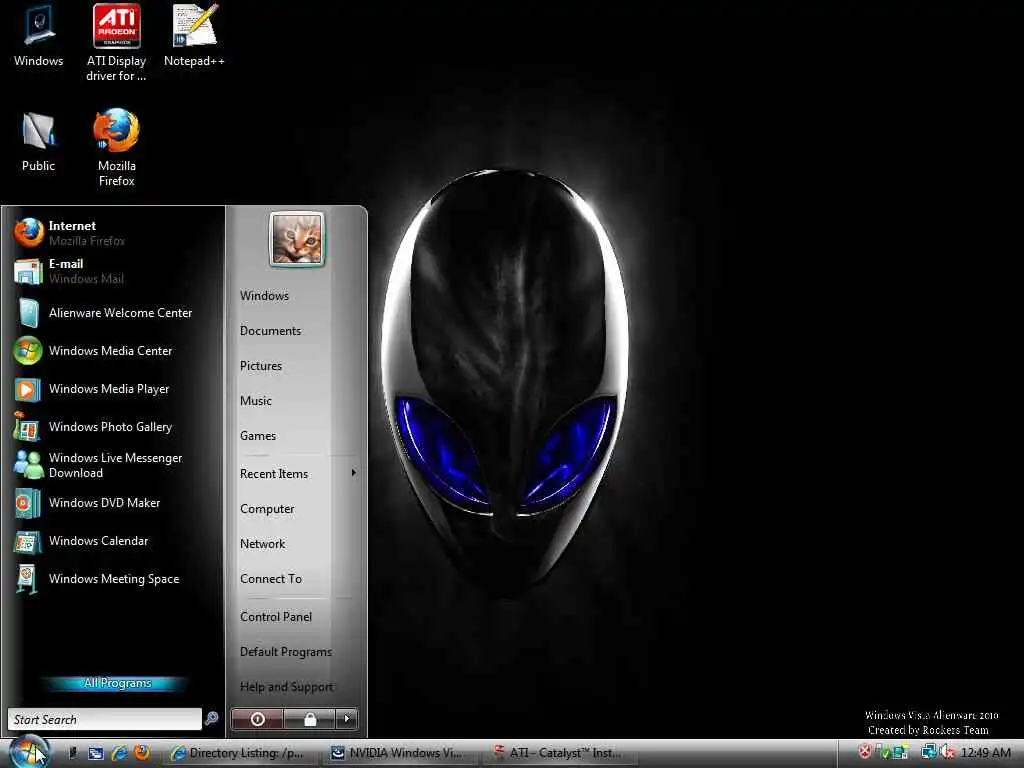Open the network connection tray icon
The image size is (1024, 768).
(927, 752)
